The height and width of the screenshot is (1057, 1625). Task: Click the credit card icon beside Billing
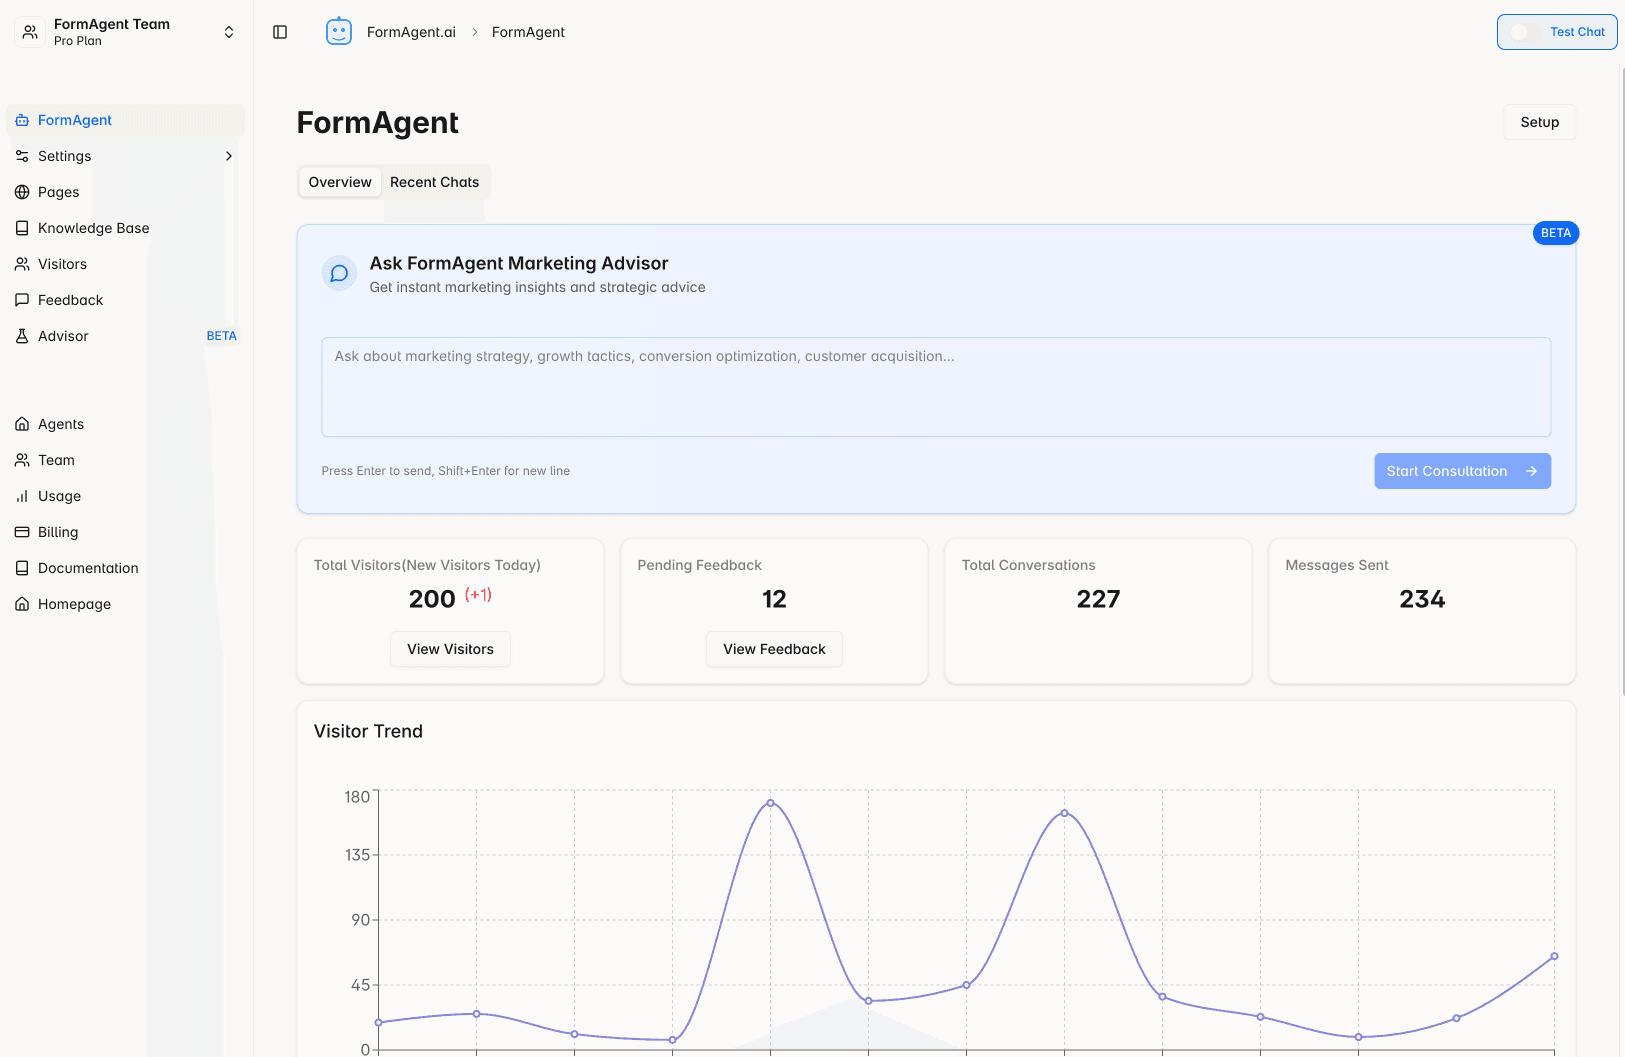22,532
